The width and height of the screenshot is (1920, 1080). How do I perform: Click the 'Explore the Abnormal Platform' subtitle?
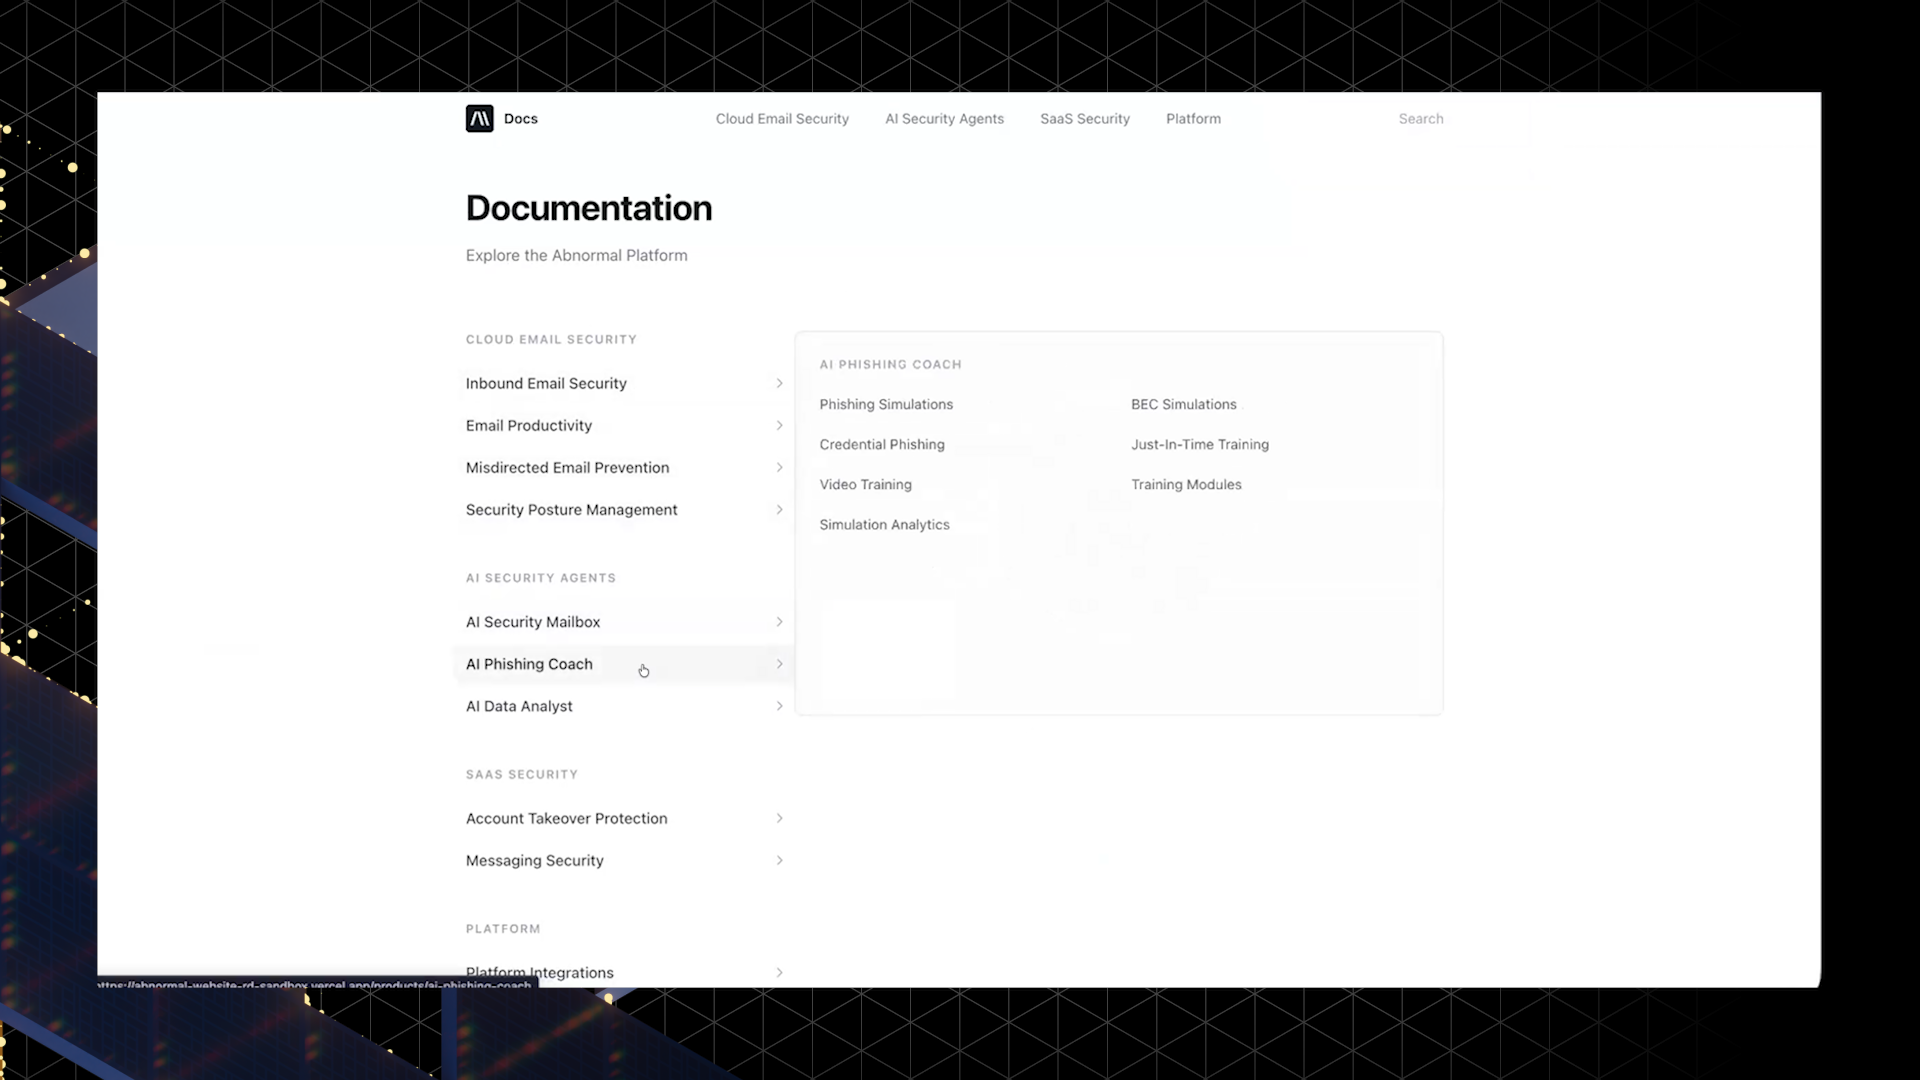577,256
